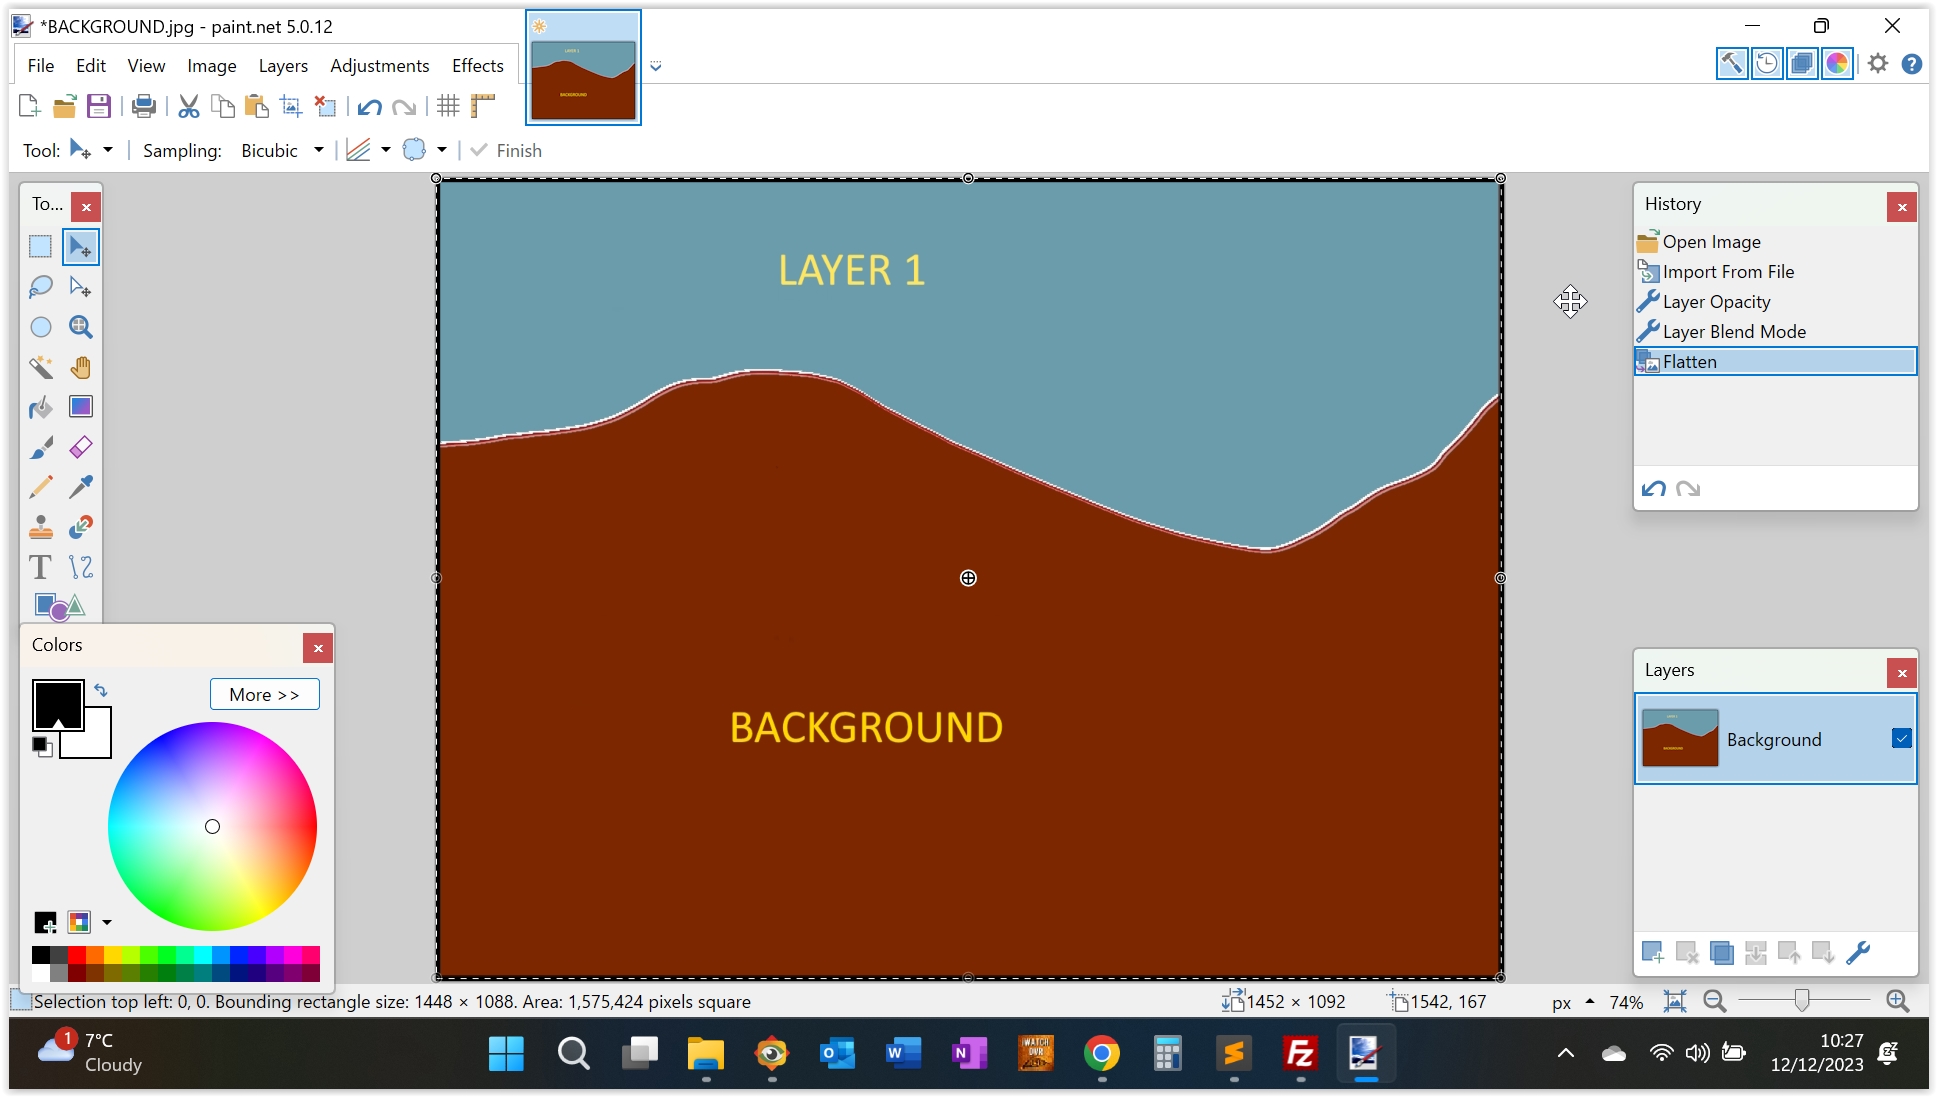This screenshot has width=1937, height=1097.
Task: Toggle the rulers on the canvas
Action: [484, 106]
